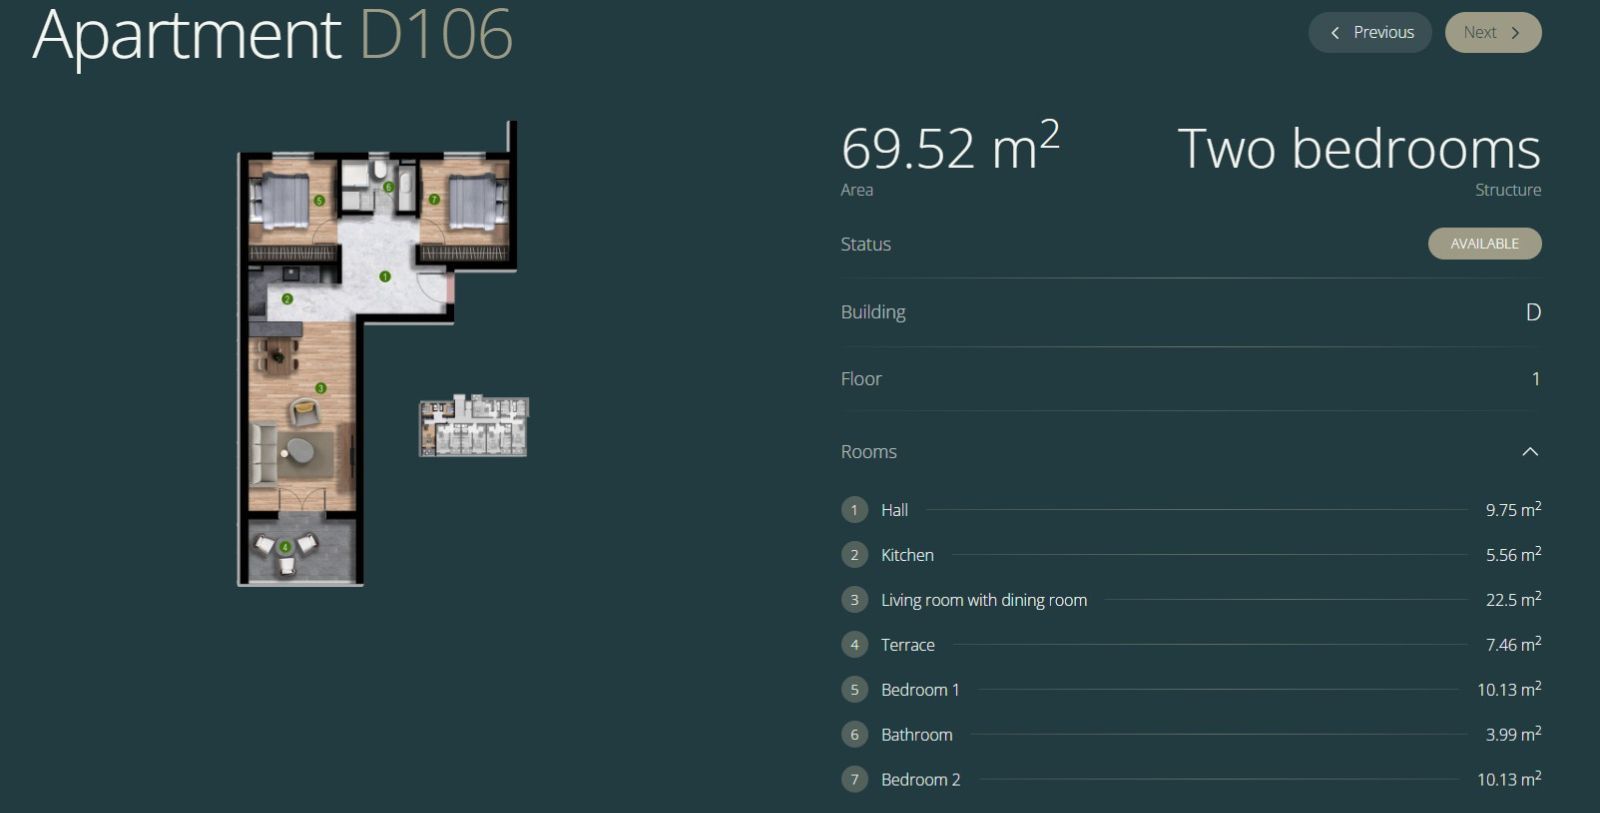Click the number 6 badge beside Bathroom
Viewport: 1600px width, 813px height.
tap(854, 735)
